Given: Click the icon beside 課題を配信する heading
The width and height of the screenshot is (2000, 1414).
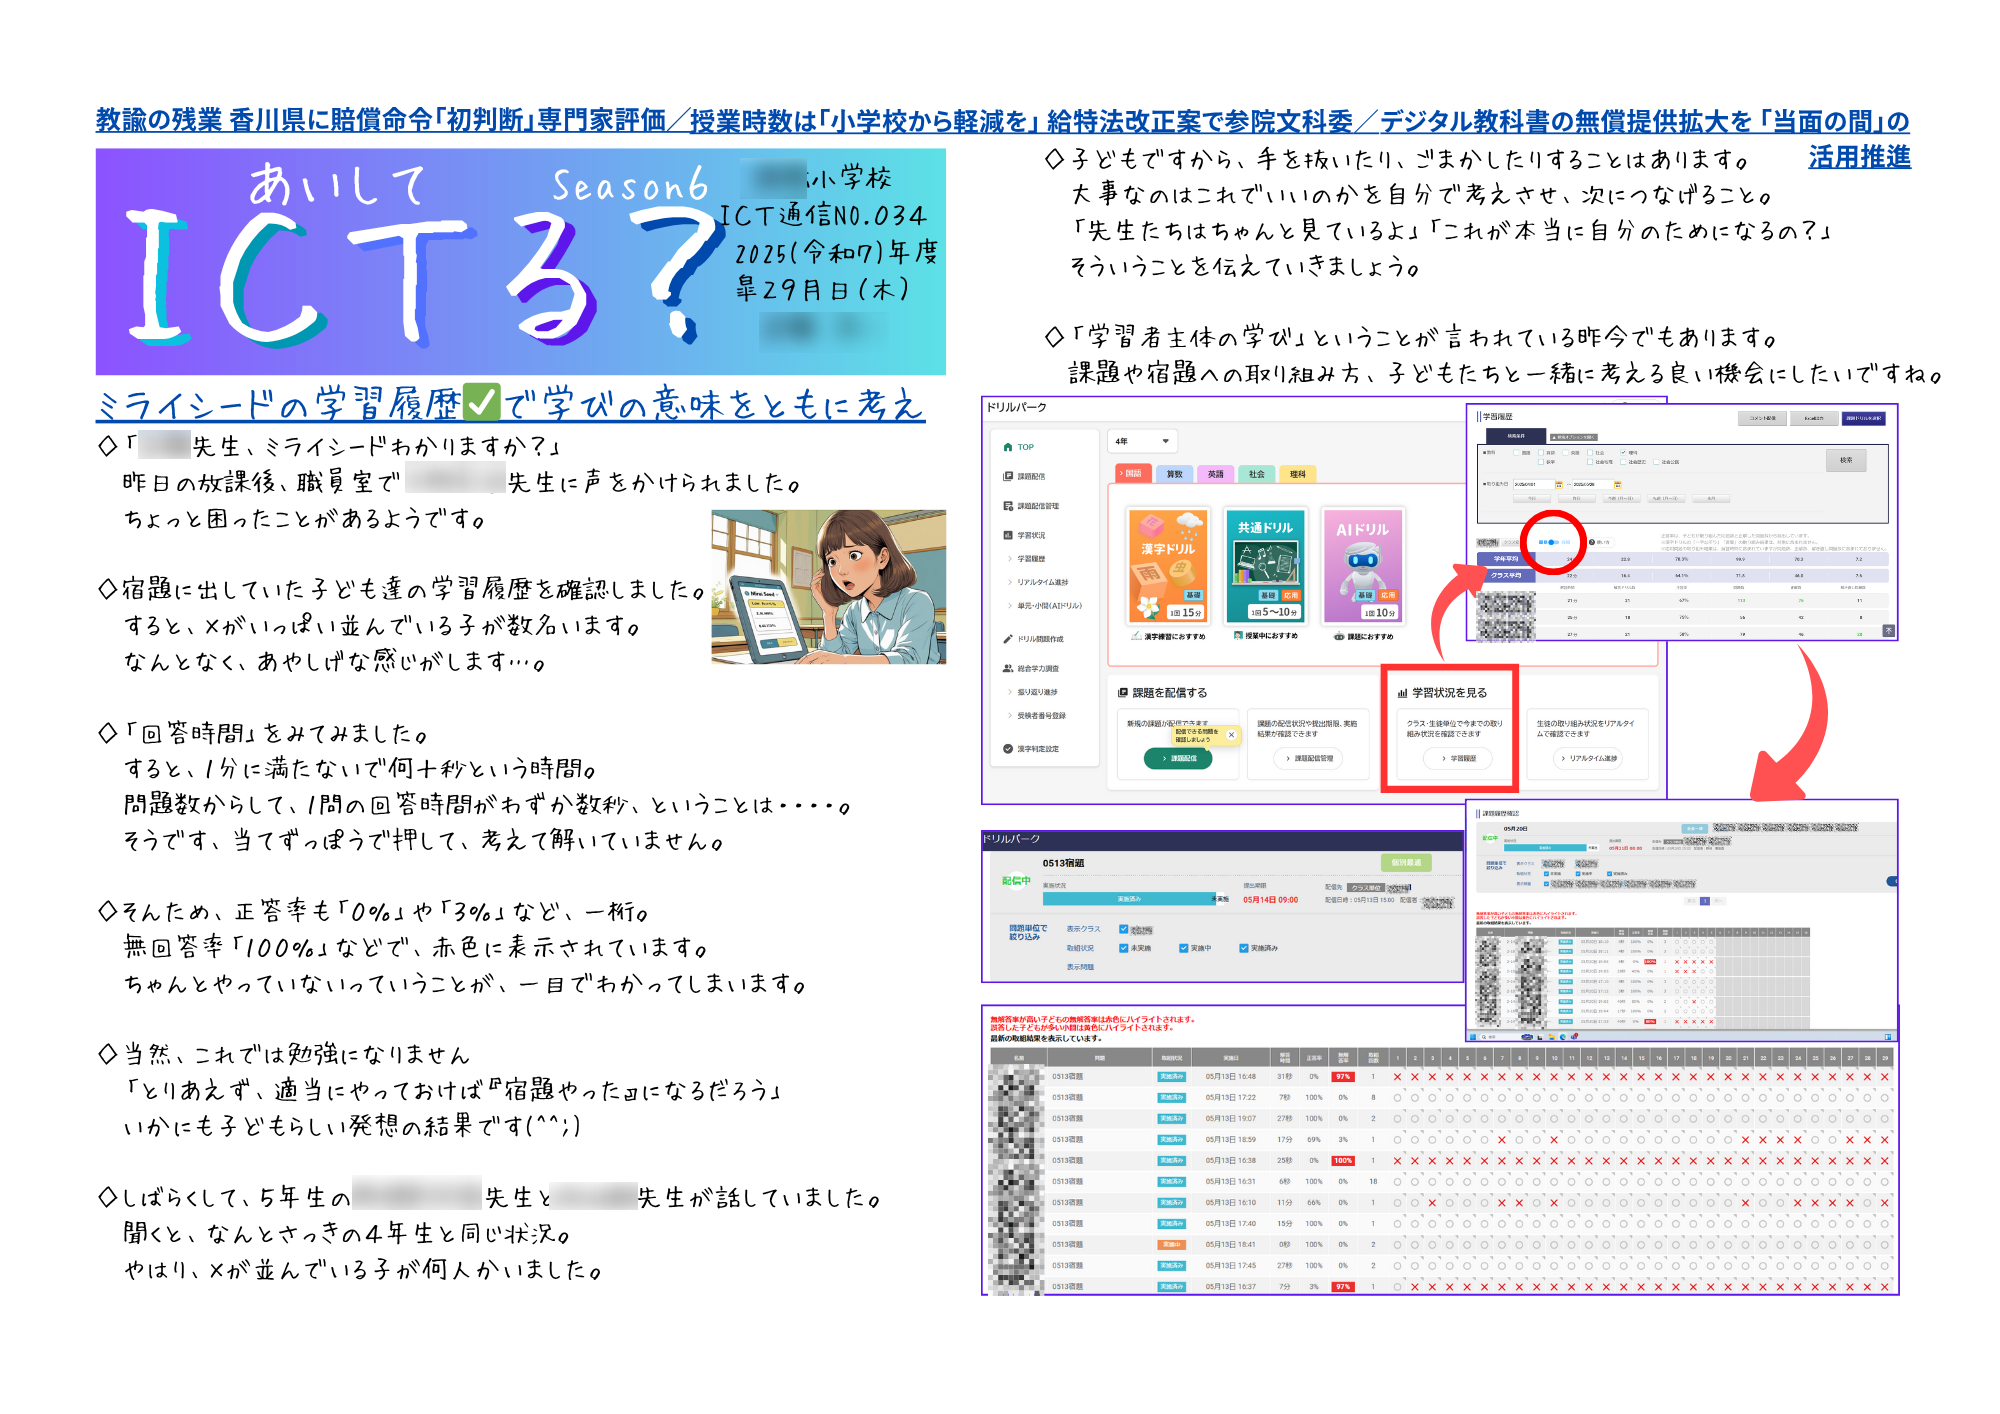Looking at the screenshot, I should coord(1124,693).
